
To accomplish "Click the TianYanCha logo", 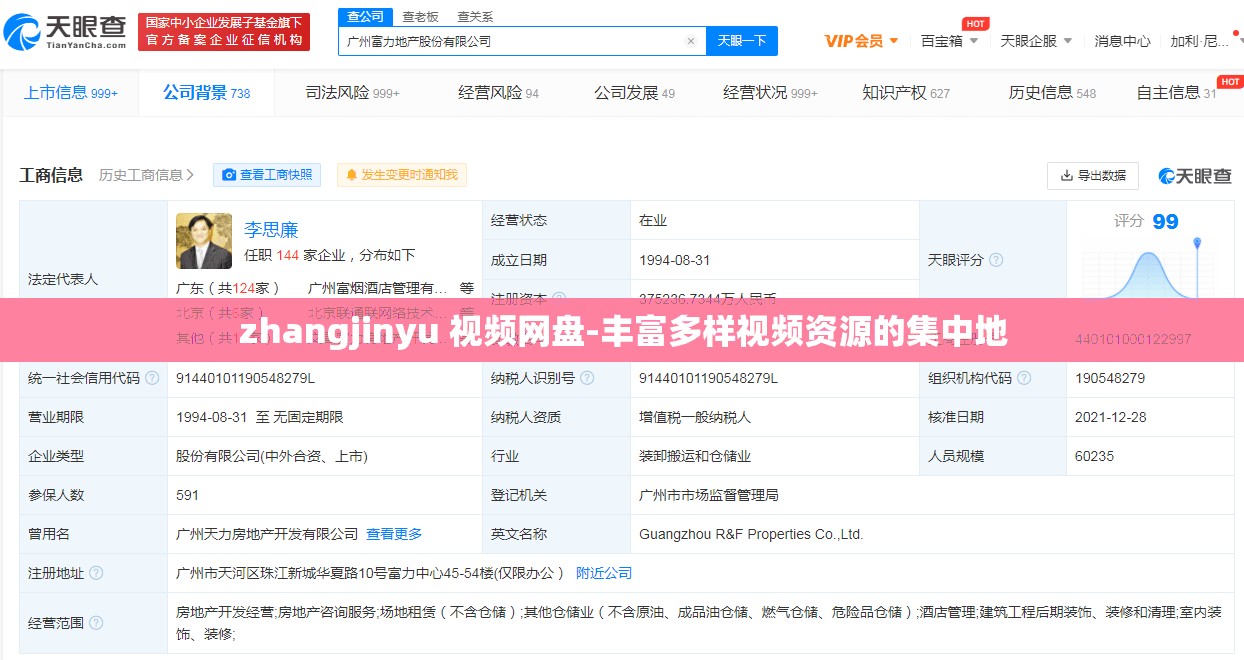I will tap(65, 32).
